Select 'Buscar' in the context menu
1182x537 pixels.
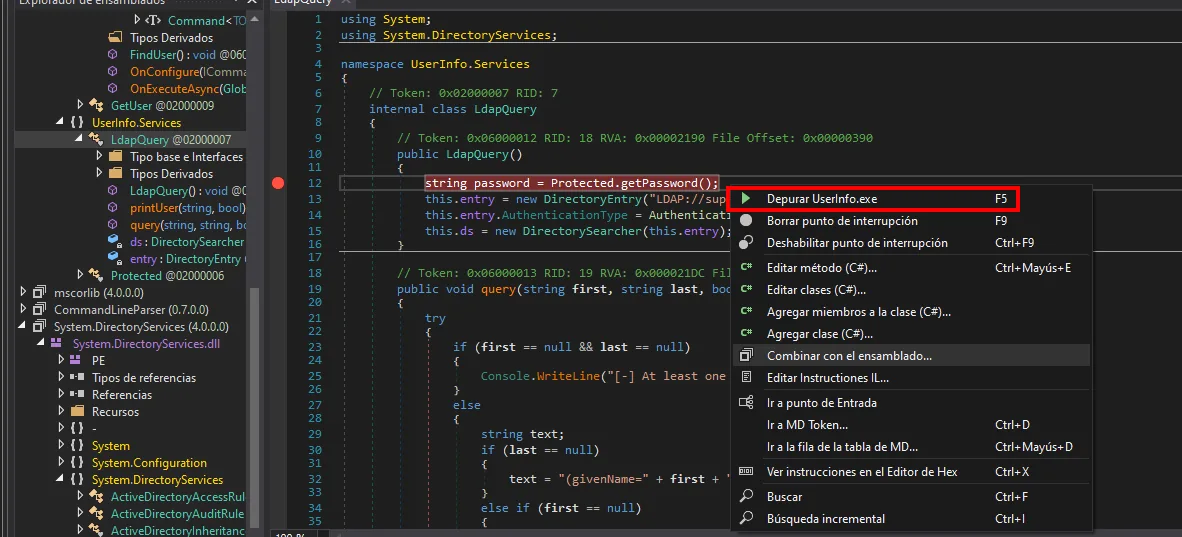911,497
